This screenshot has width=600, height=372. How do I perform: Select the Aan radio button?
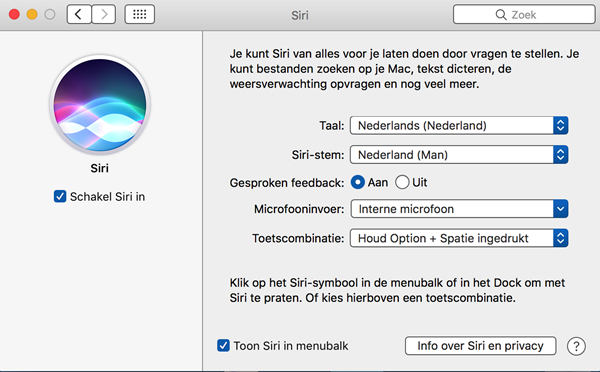click(358, 182)
